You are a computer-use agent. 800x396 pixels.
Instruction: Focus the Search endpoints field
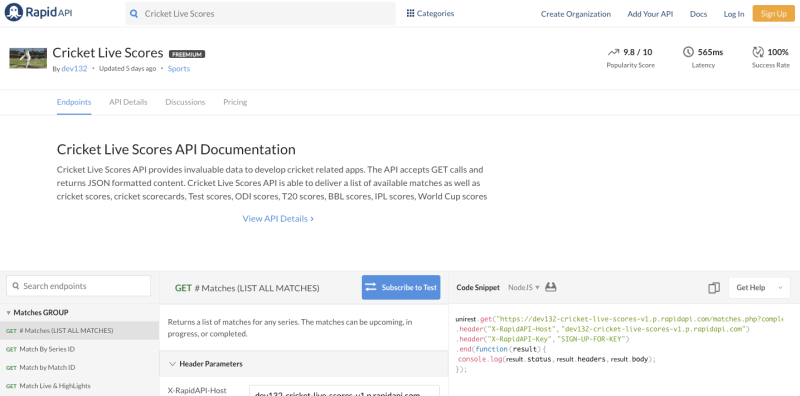coord(79,286)
